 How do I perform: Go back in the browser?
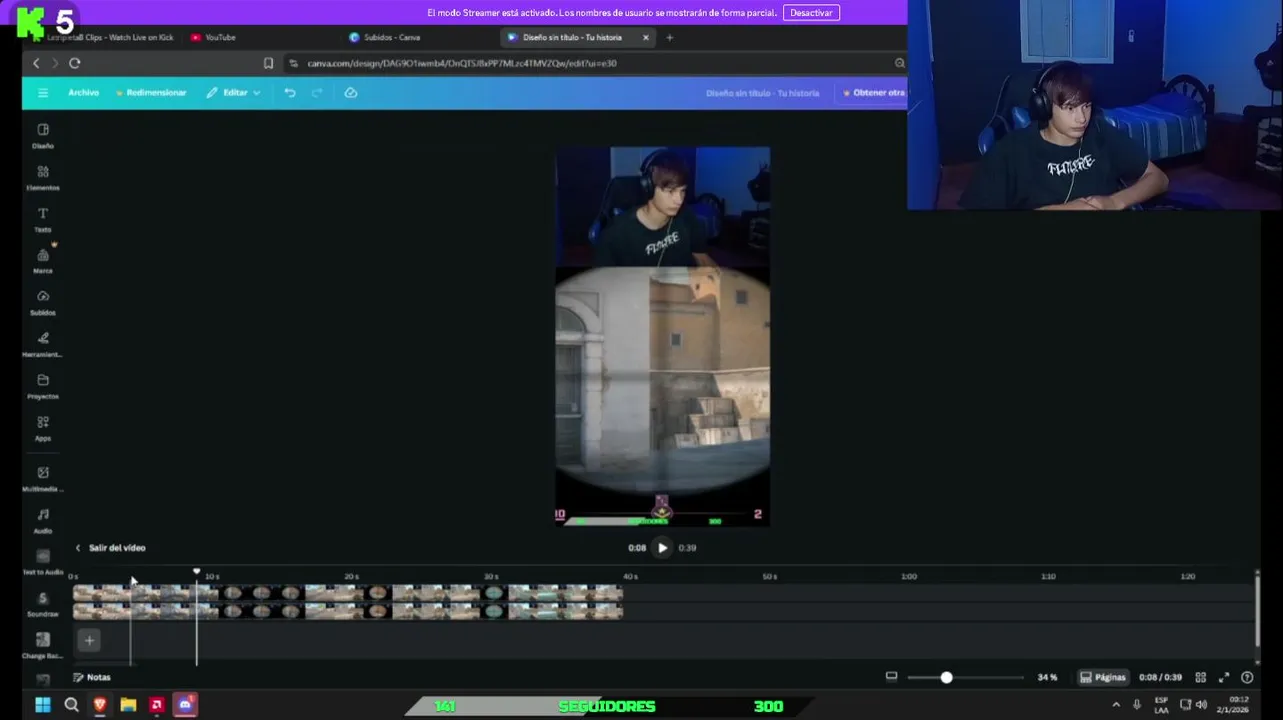[x=36, y=63]
